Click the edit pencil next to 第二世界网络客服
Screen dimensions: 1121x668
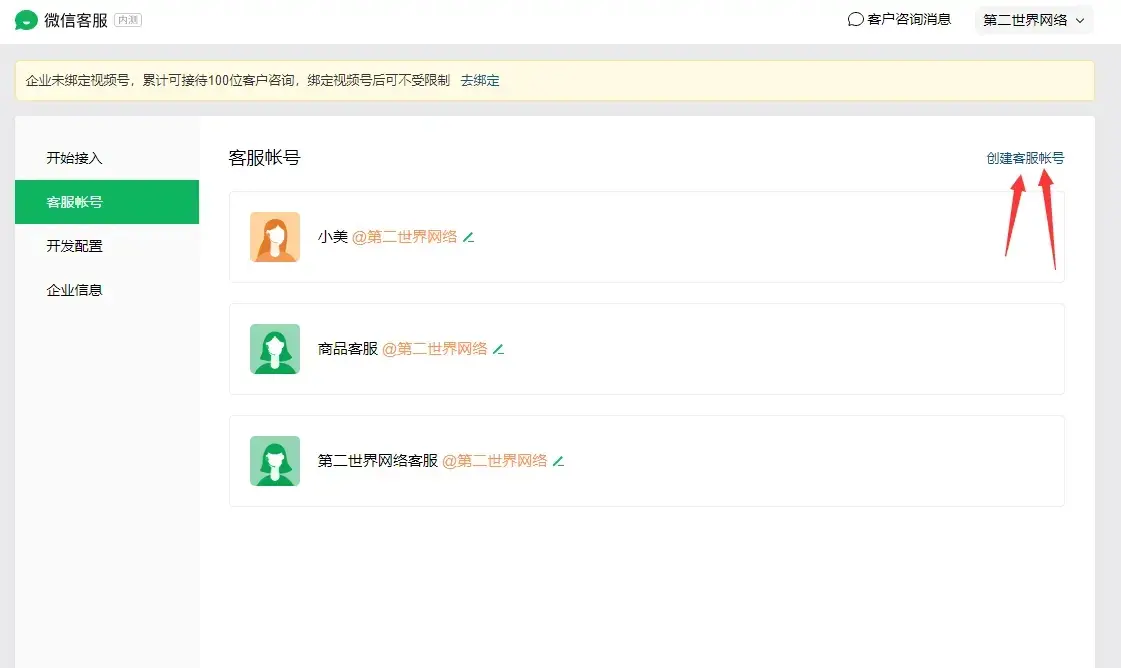click(558, 462)
